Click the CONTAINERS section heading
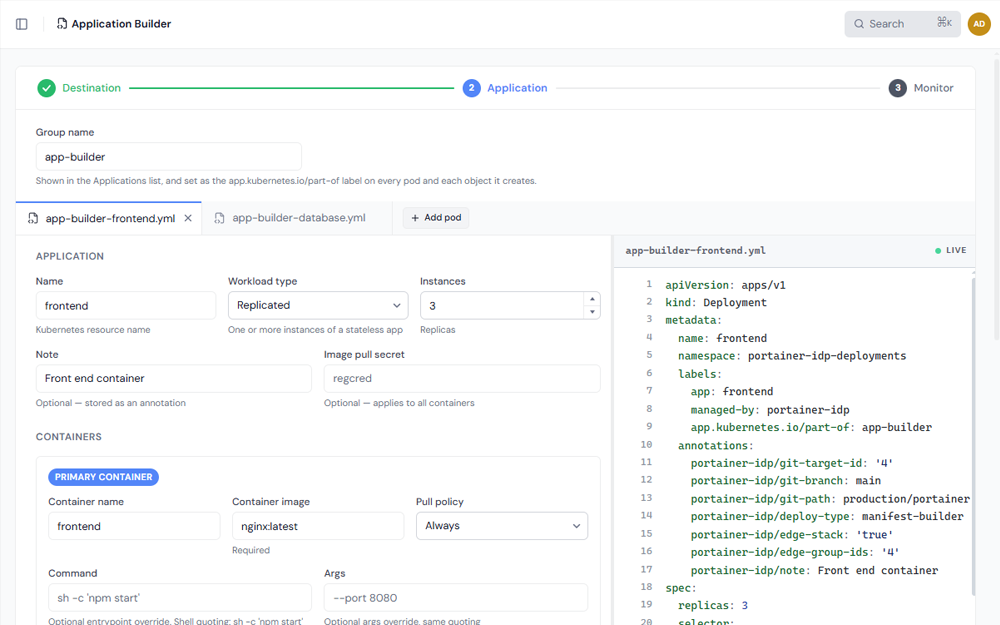 pyautogui.click(x=68, y=437)
